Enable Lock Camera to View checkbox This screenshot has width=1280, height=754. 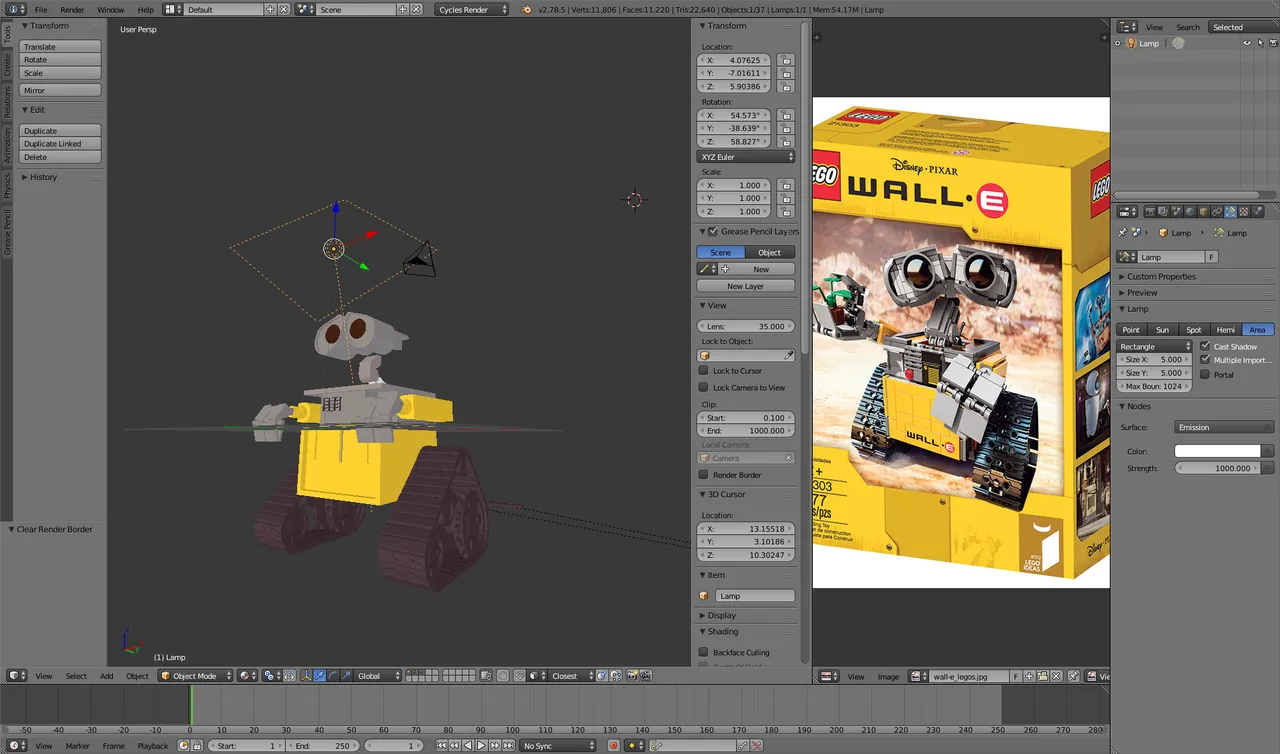click(703, 388)
